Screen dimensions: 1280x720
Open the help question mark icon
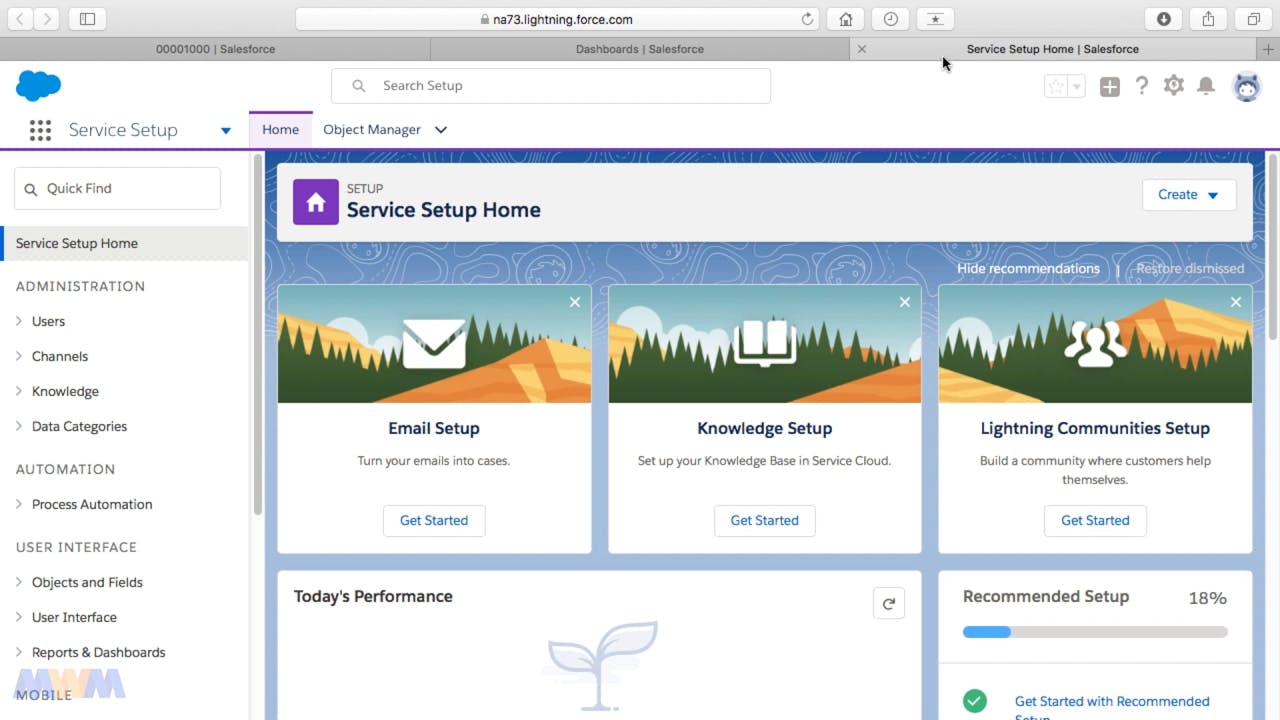pyautogui.click(x=1142, y=86)
